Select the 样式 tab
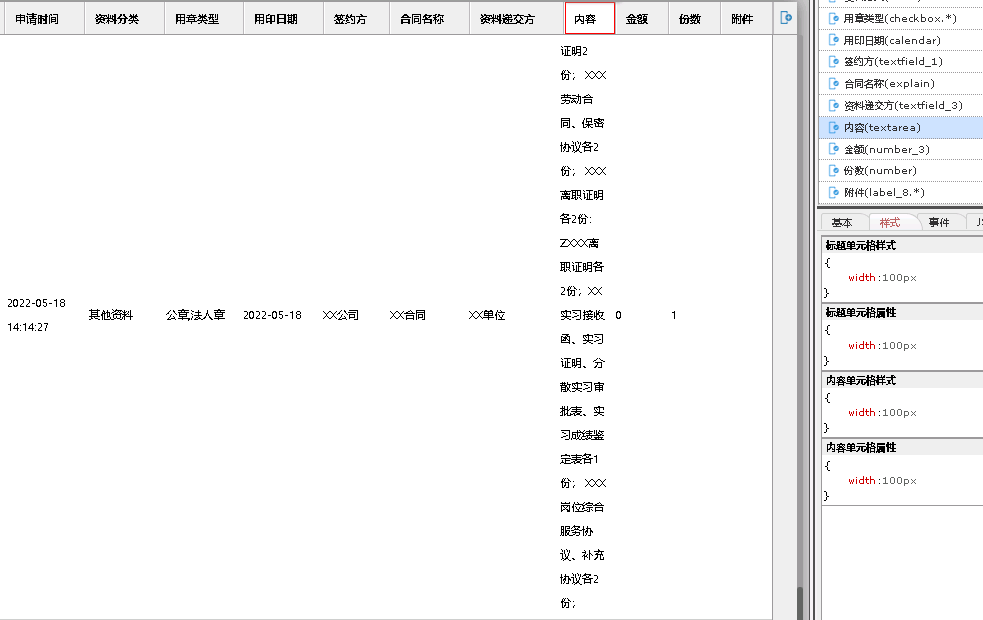This screenshot has width=983, height=620. point(889,223)
